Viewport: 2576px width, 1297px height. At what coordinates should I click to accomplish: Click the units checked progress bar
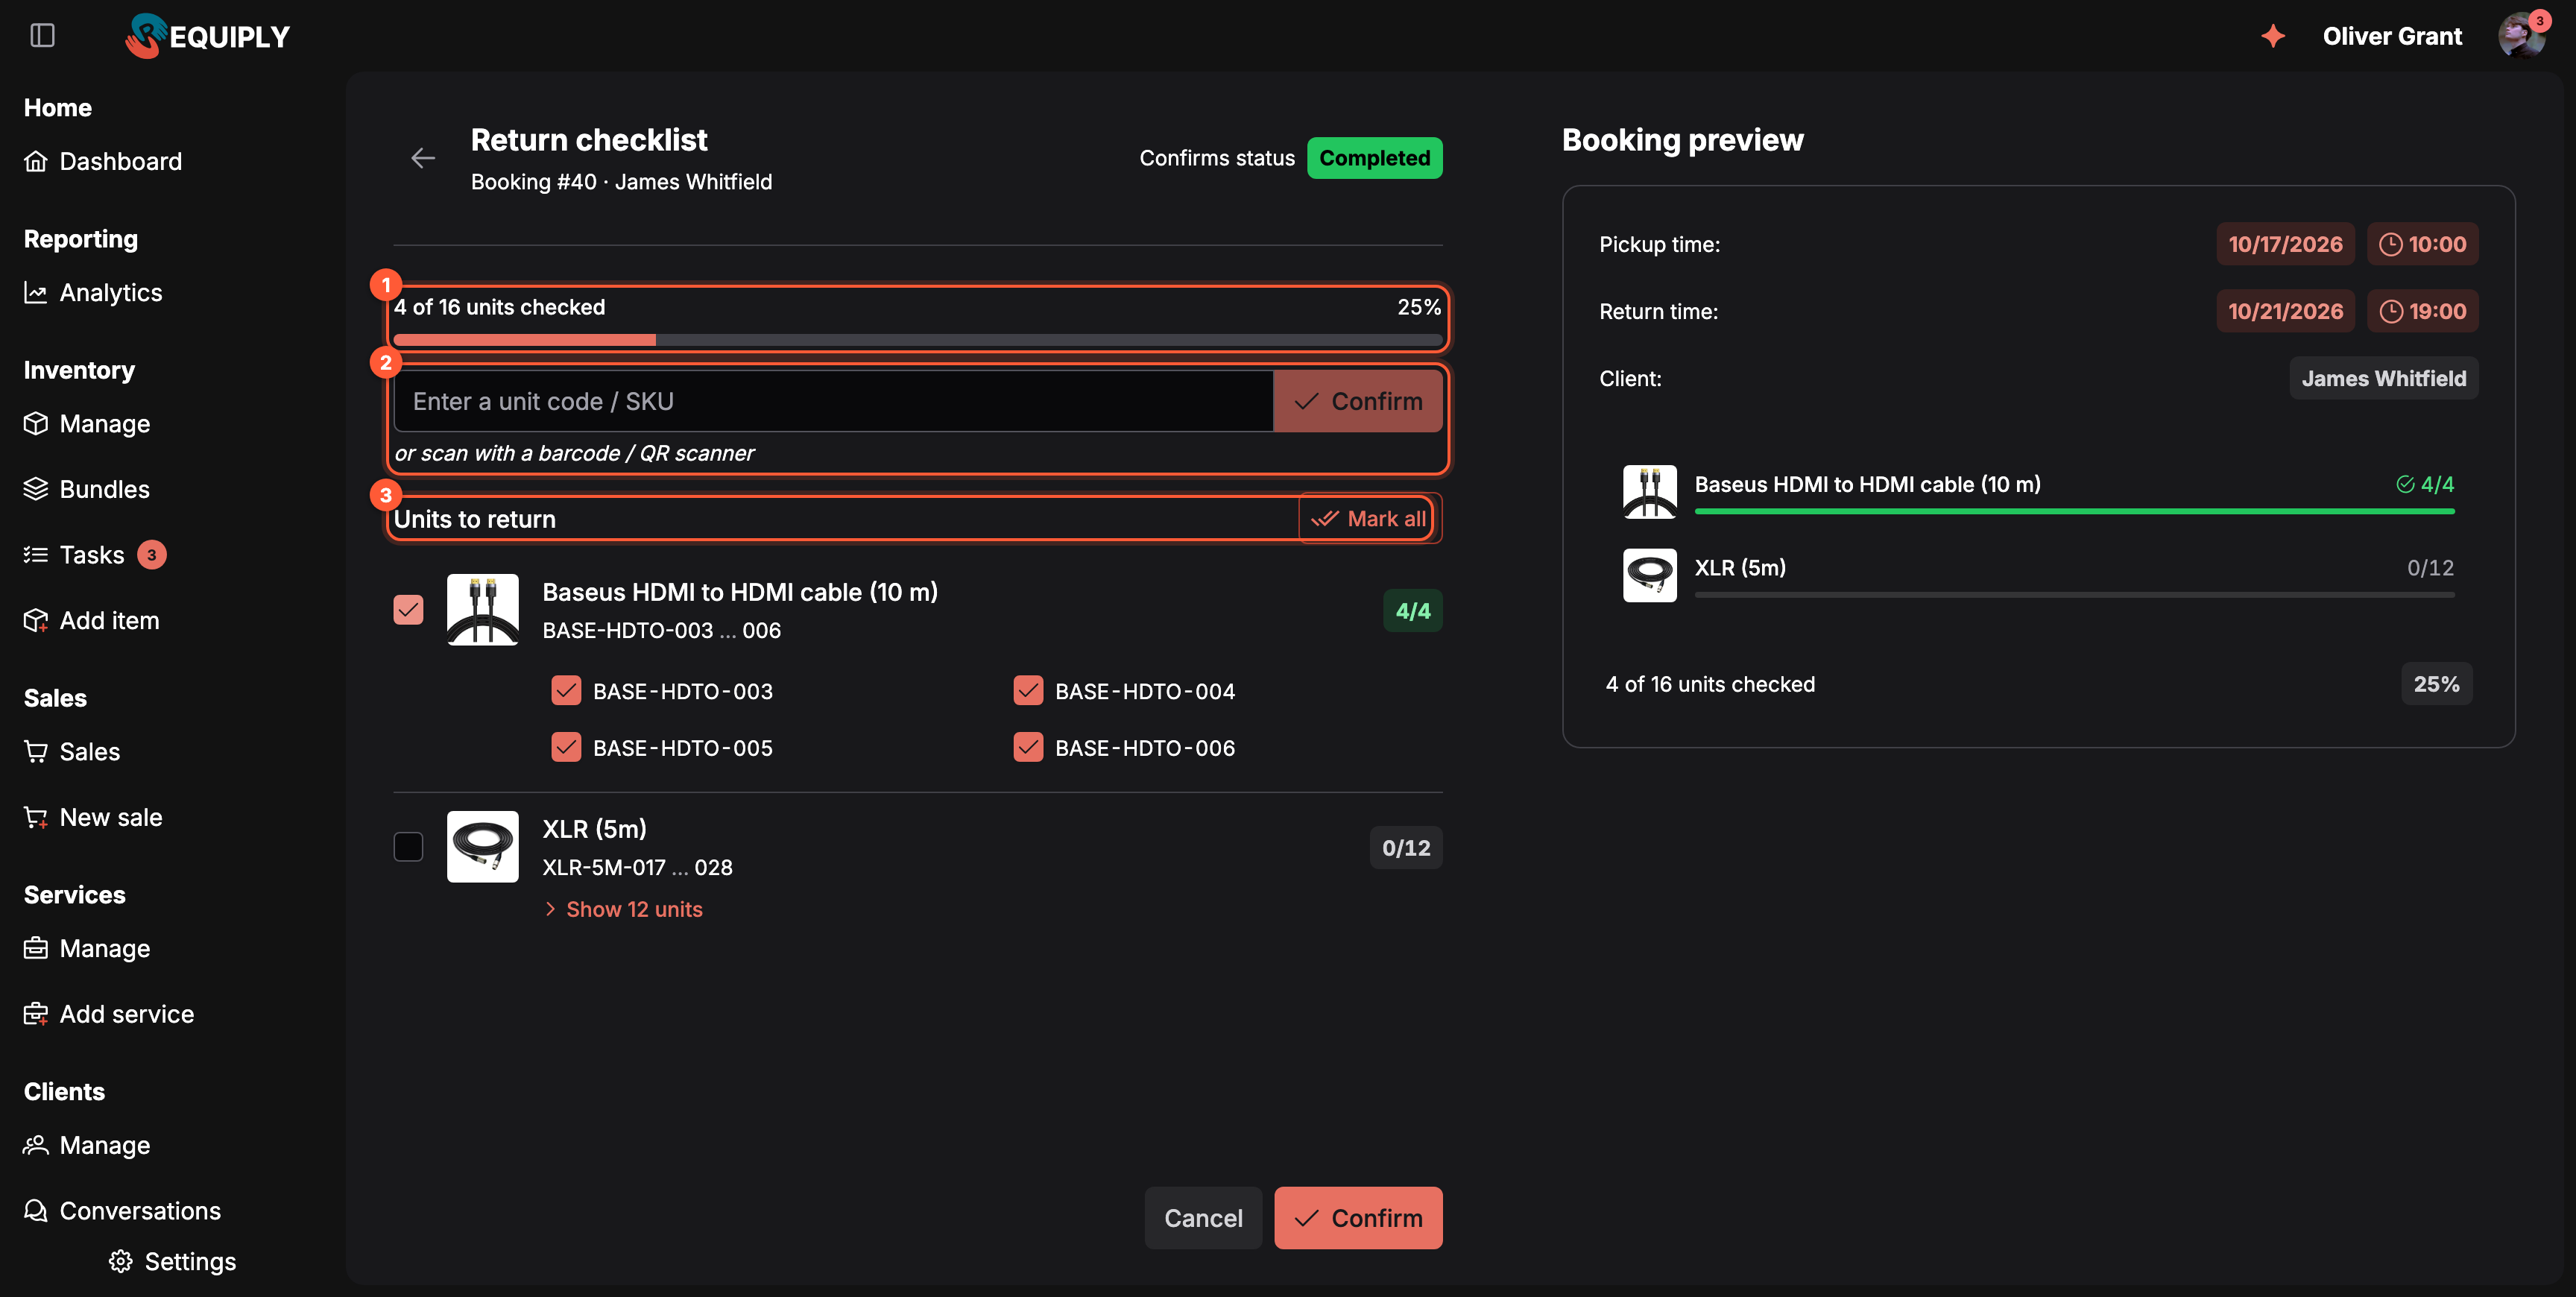[918, 340]
